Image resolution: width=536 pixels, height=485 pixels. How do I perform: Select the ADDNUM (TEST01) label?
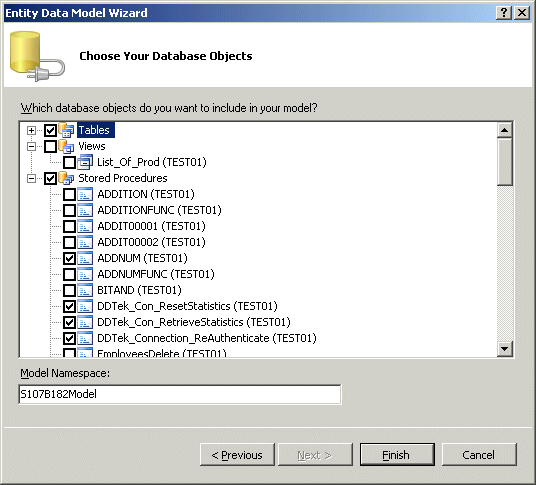(x=143, y=258)
